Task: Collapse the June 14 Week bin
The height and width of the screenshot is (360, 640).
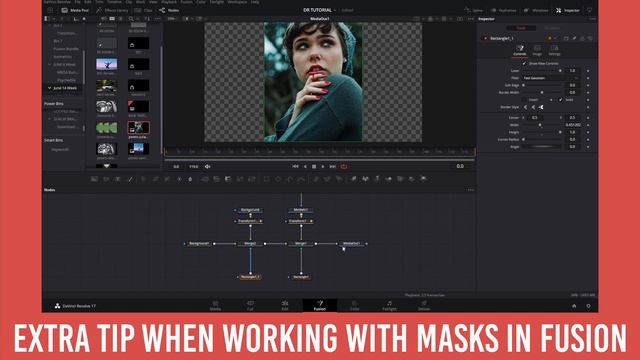Action: [x=49, y=88]
